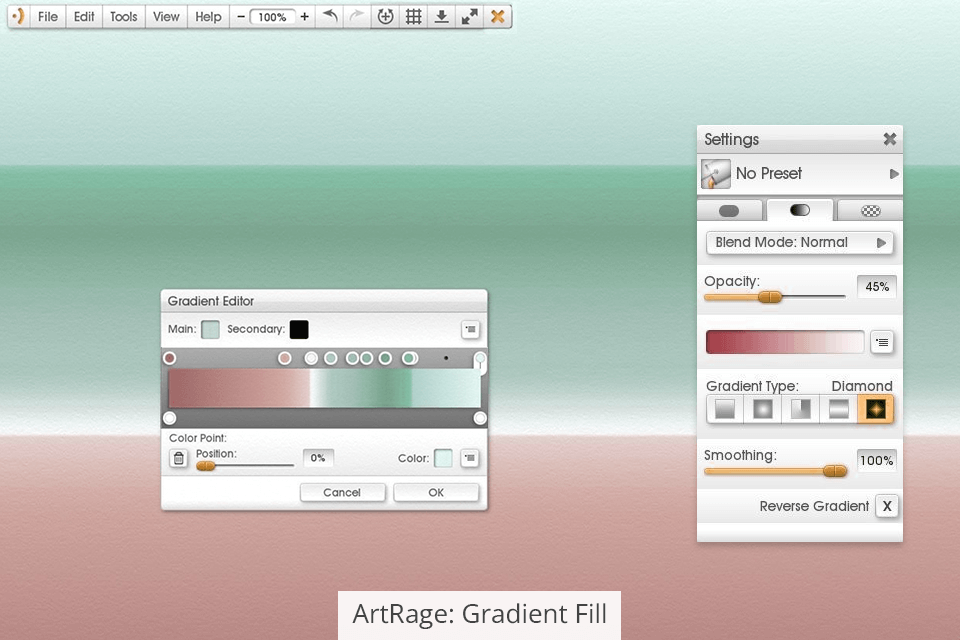The image size is (960, 640).
Task: Click the Opacity 45% value field
Action: pyautogui.click(x=877, y=287)
